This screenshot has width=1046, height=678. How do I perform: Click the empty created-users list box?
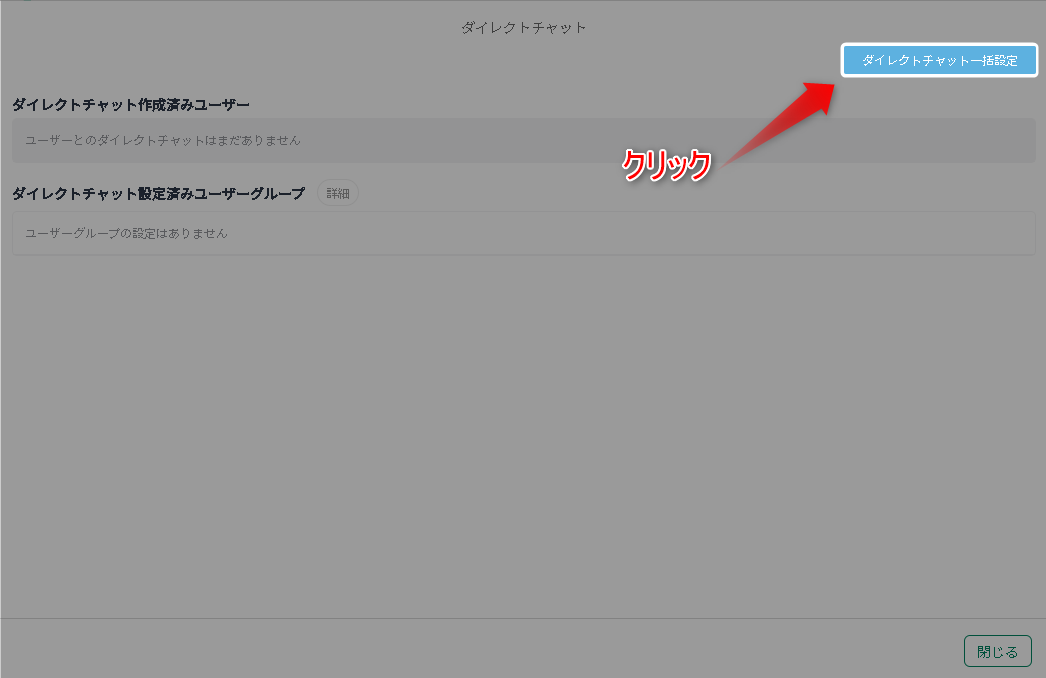click(524, 141)
